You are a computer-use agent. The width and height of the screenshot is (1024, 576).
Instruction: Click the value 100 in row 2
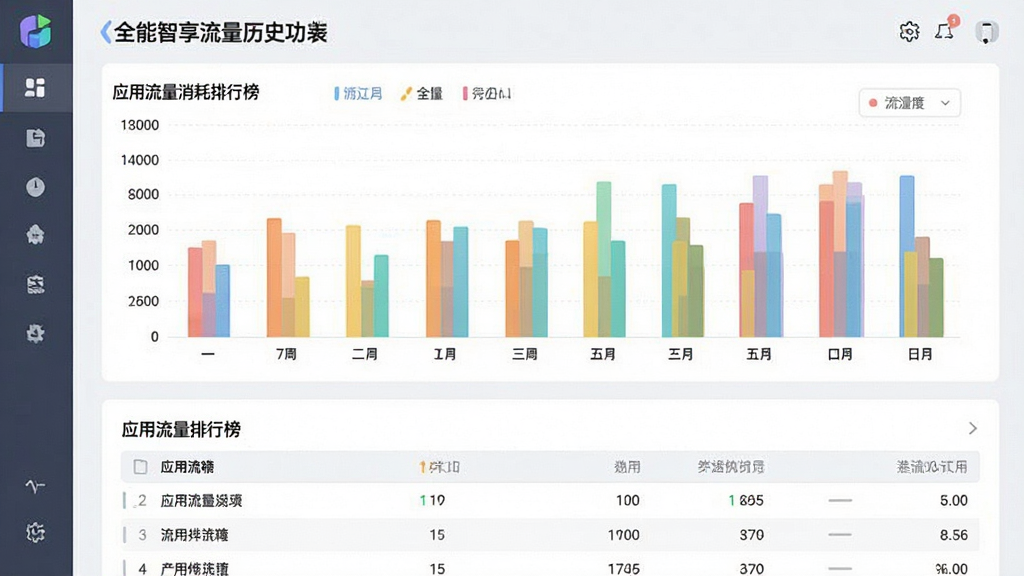628,501
